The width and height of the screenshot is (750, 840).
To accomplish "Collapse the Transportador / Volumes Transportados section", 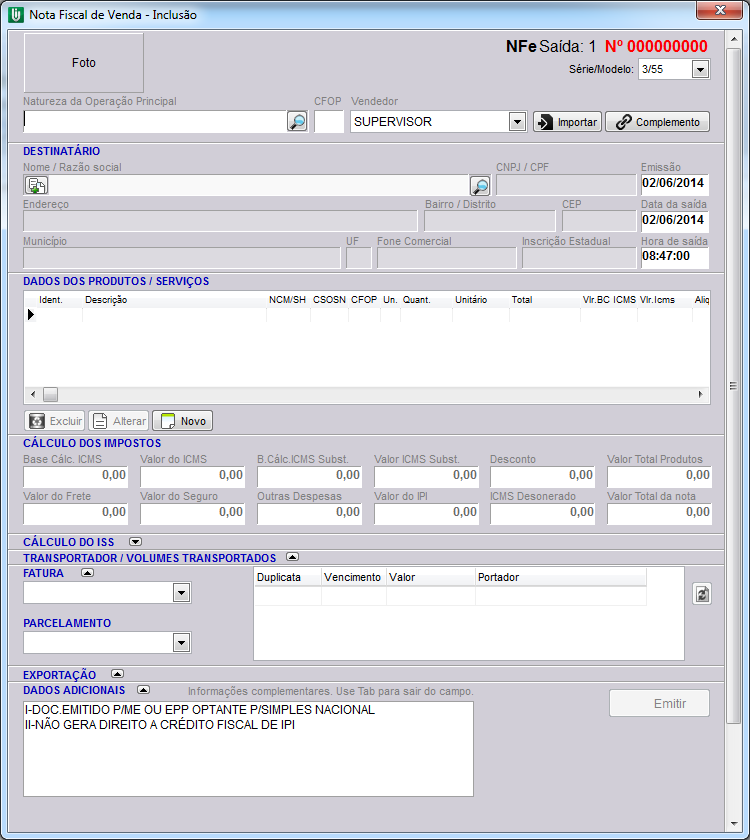I will (292, 557).
